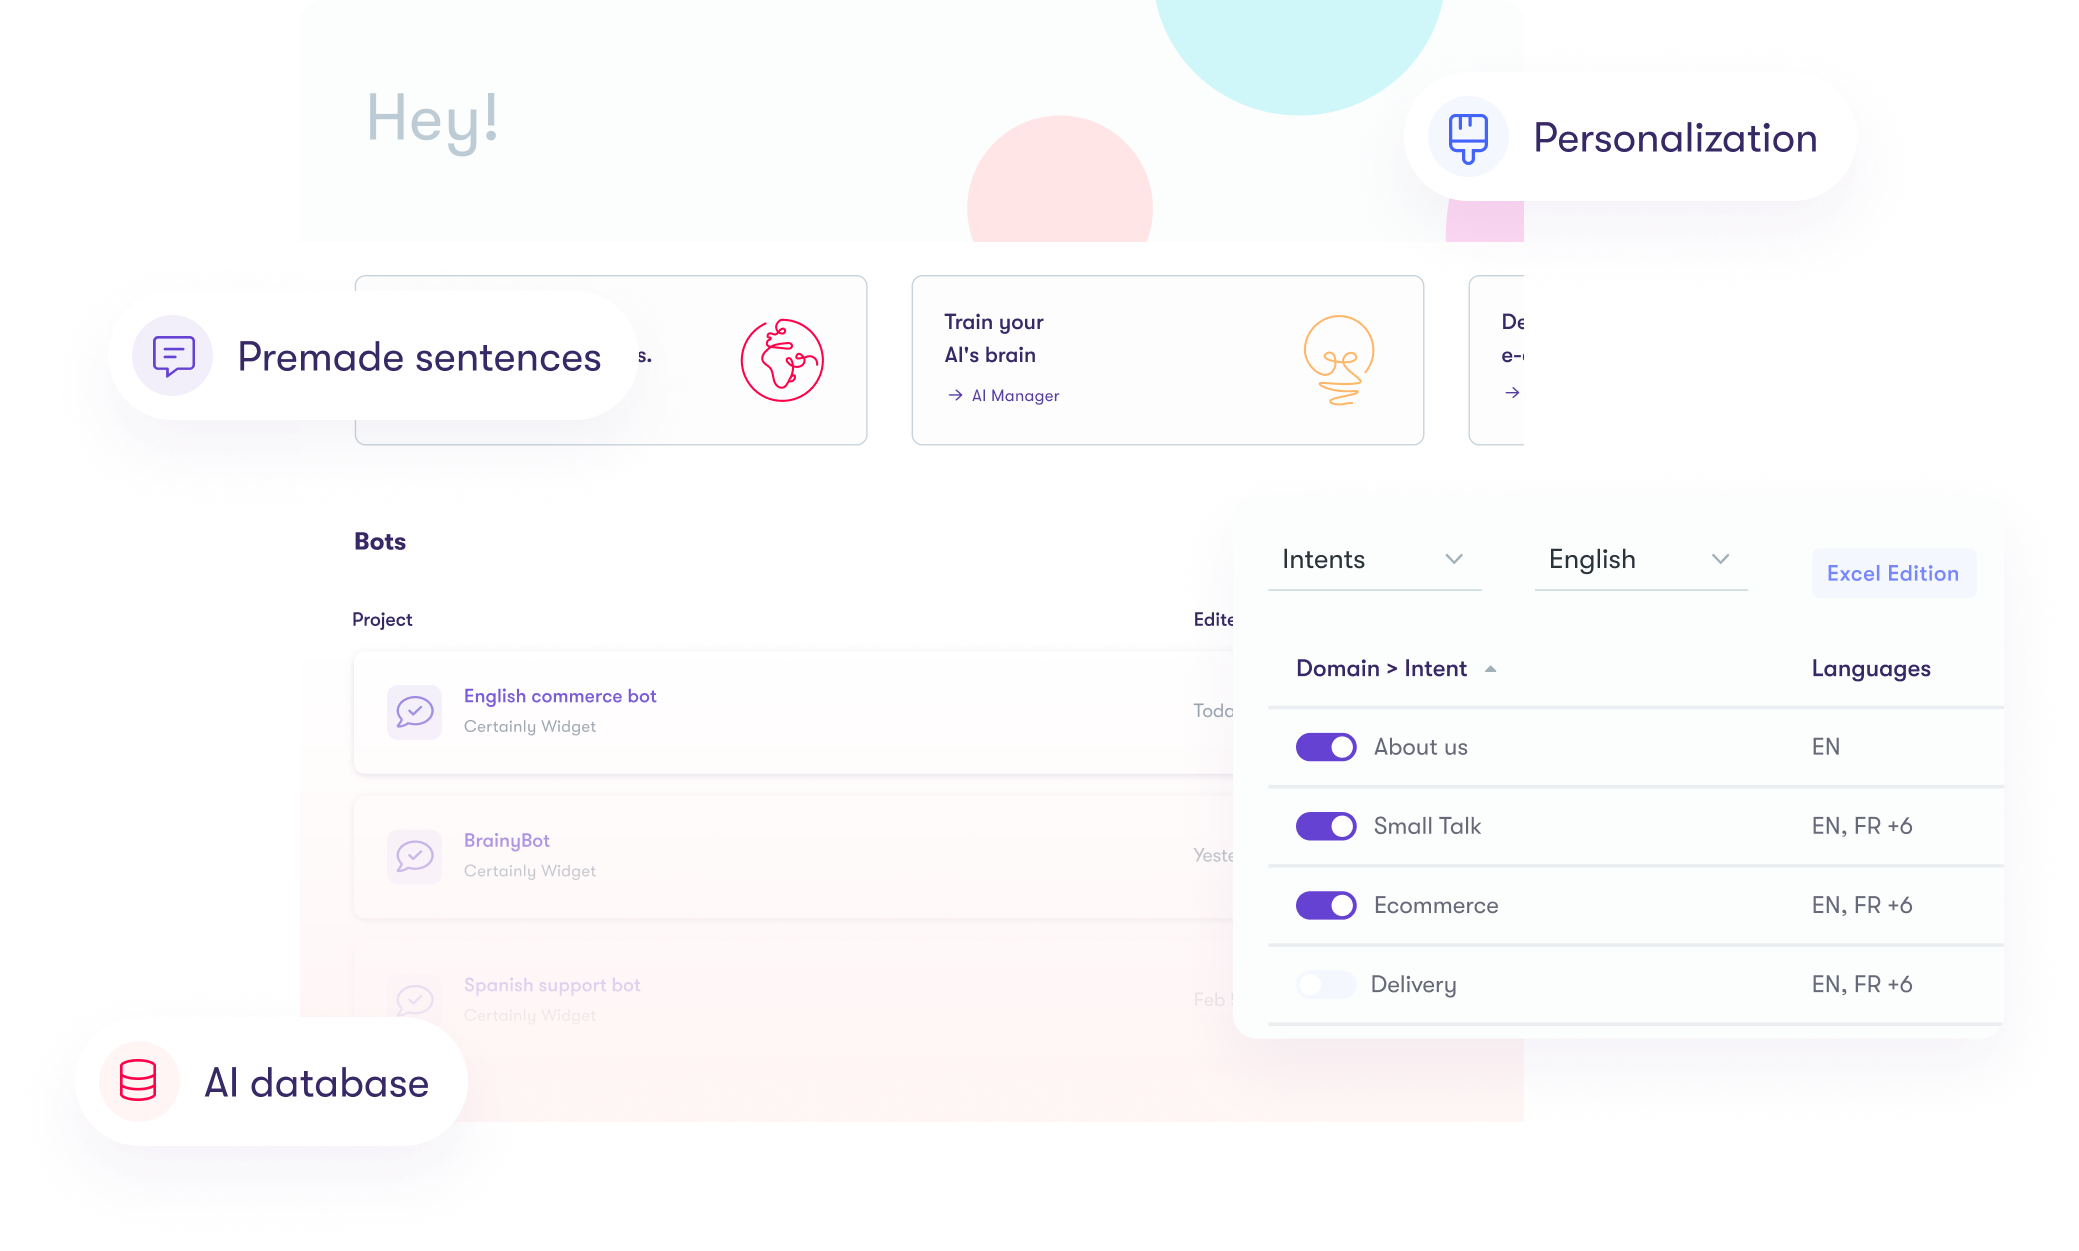
Task: Toggle the About us intent on
Action: 1325,746
